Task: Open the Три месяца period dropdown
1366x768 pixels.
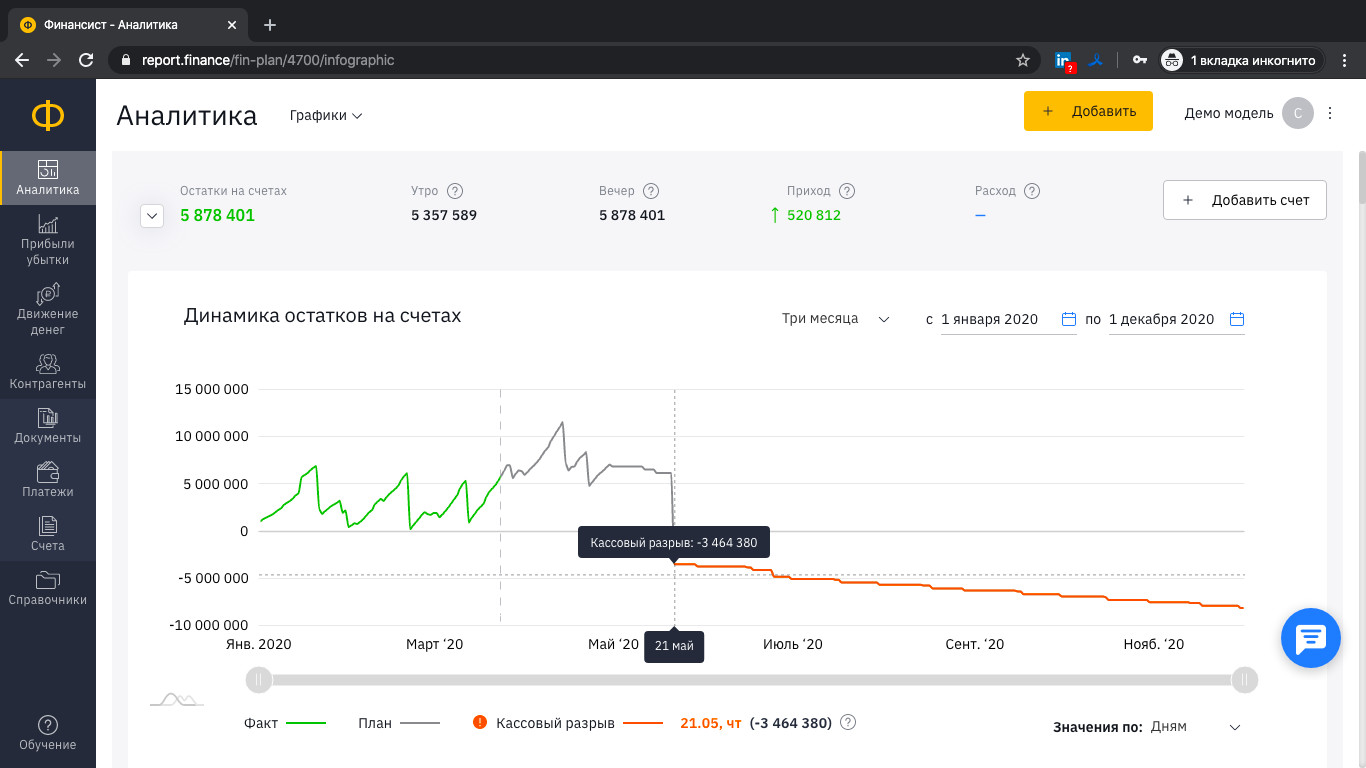Action: 835,319
